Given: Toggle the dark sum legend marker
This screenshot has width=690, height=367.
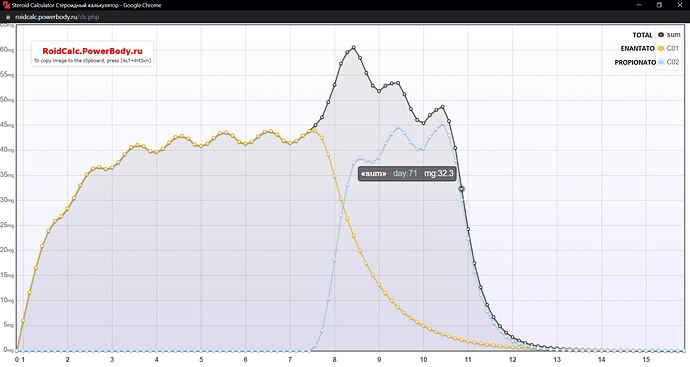Looking at the screenshot, I should [661, 34].
